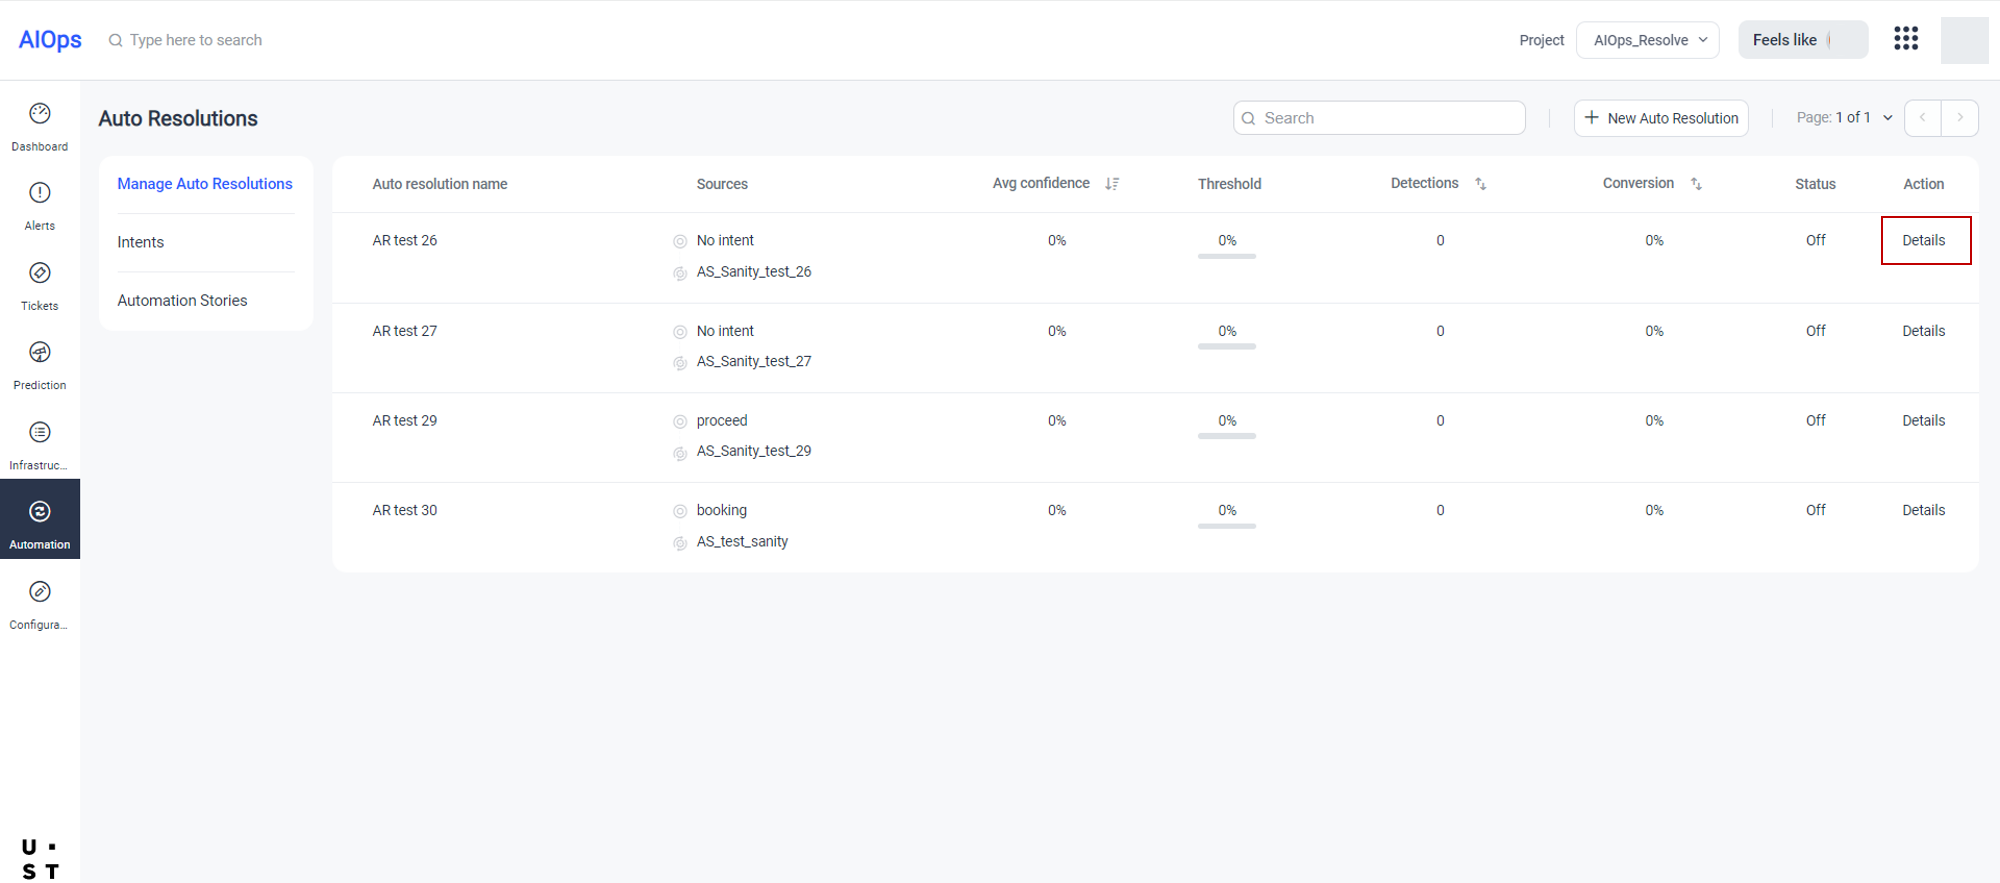Open the Tickets section icon

pos(40,273)
